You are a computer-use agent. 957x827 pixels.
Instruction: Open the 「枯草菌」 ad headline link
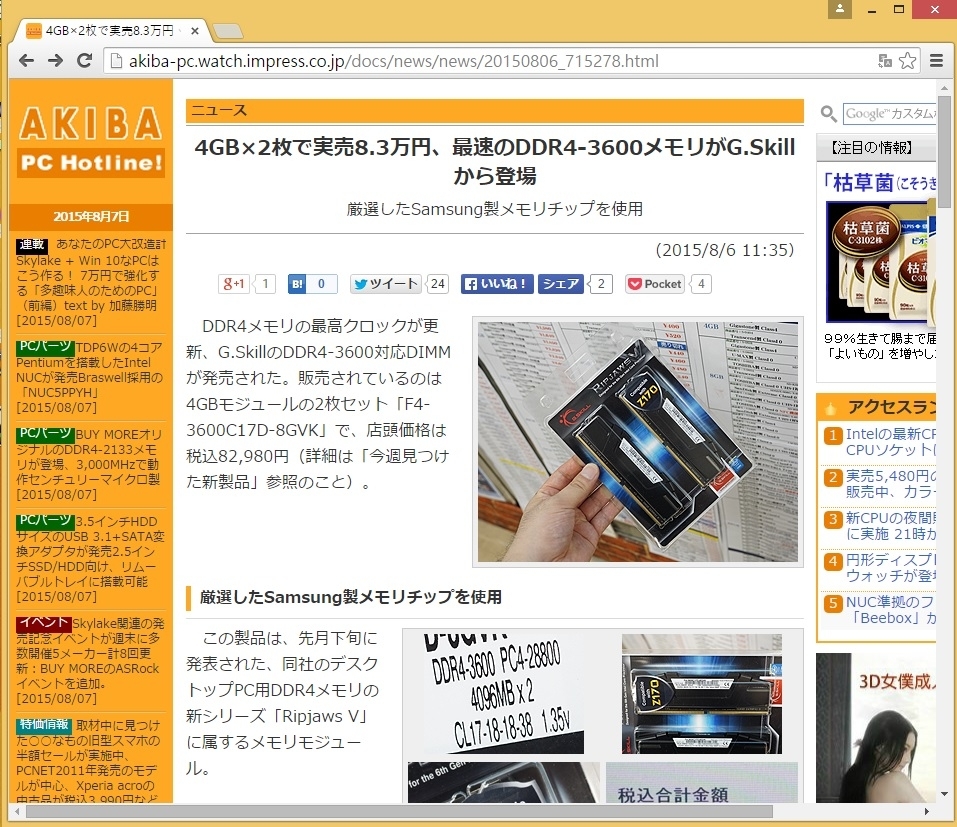tap(879, 182)
